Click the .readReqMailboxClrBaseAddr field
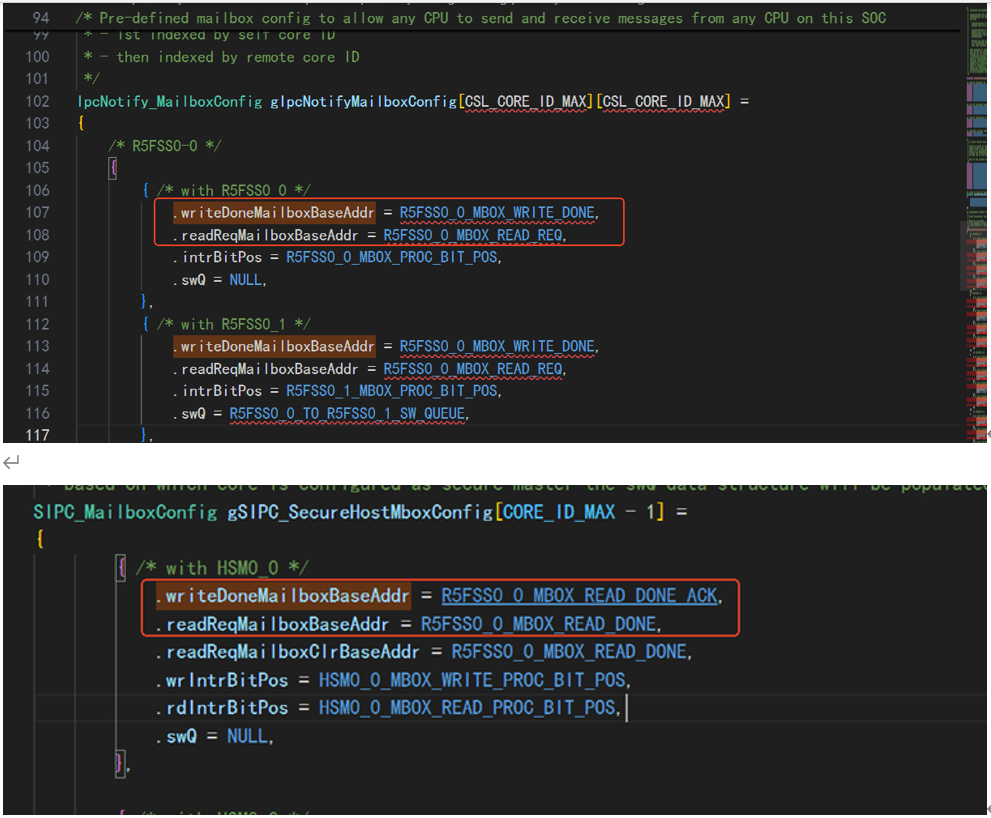The image size is (991, 818). click(288, 652)
